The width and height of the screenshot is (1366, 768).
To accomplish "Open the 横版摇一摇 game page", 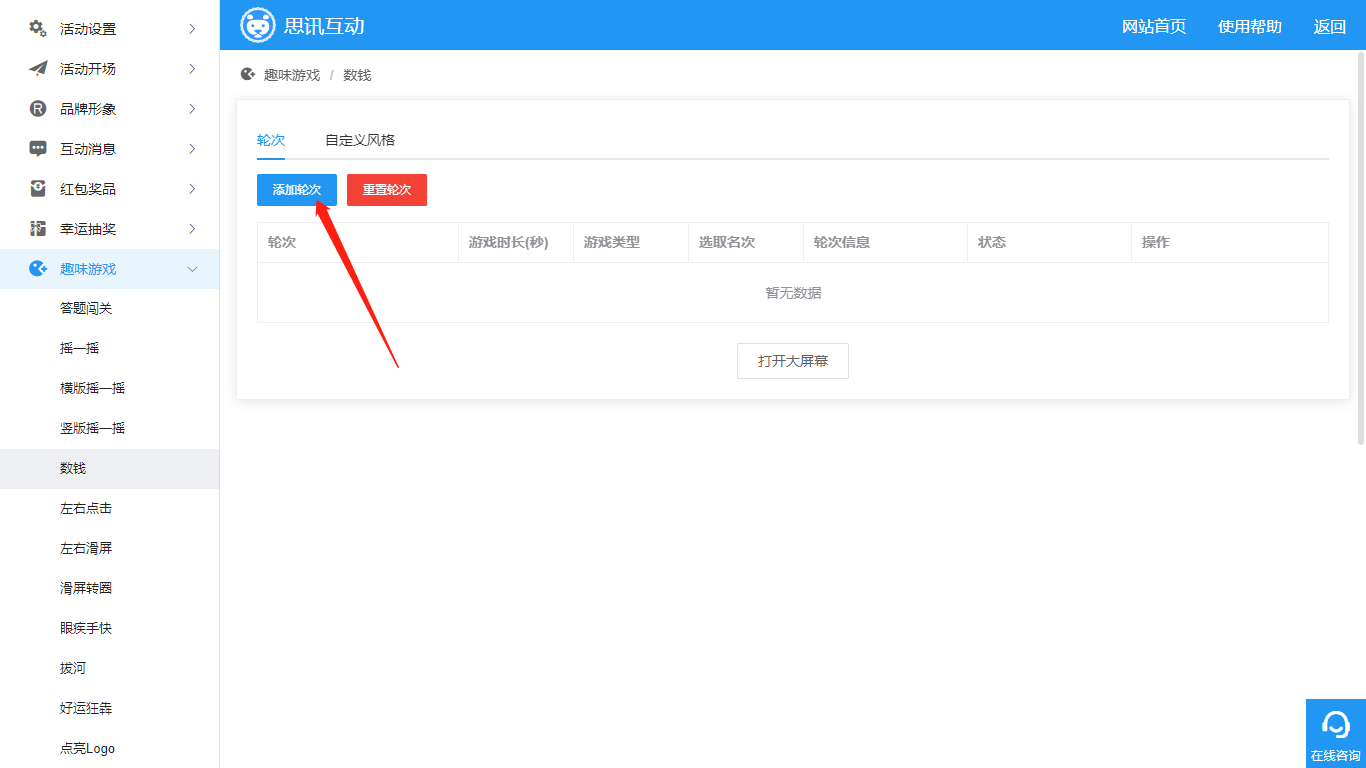I will click(110, 388).
